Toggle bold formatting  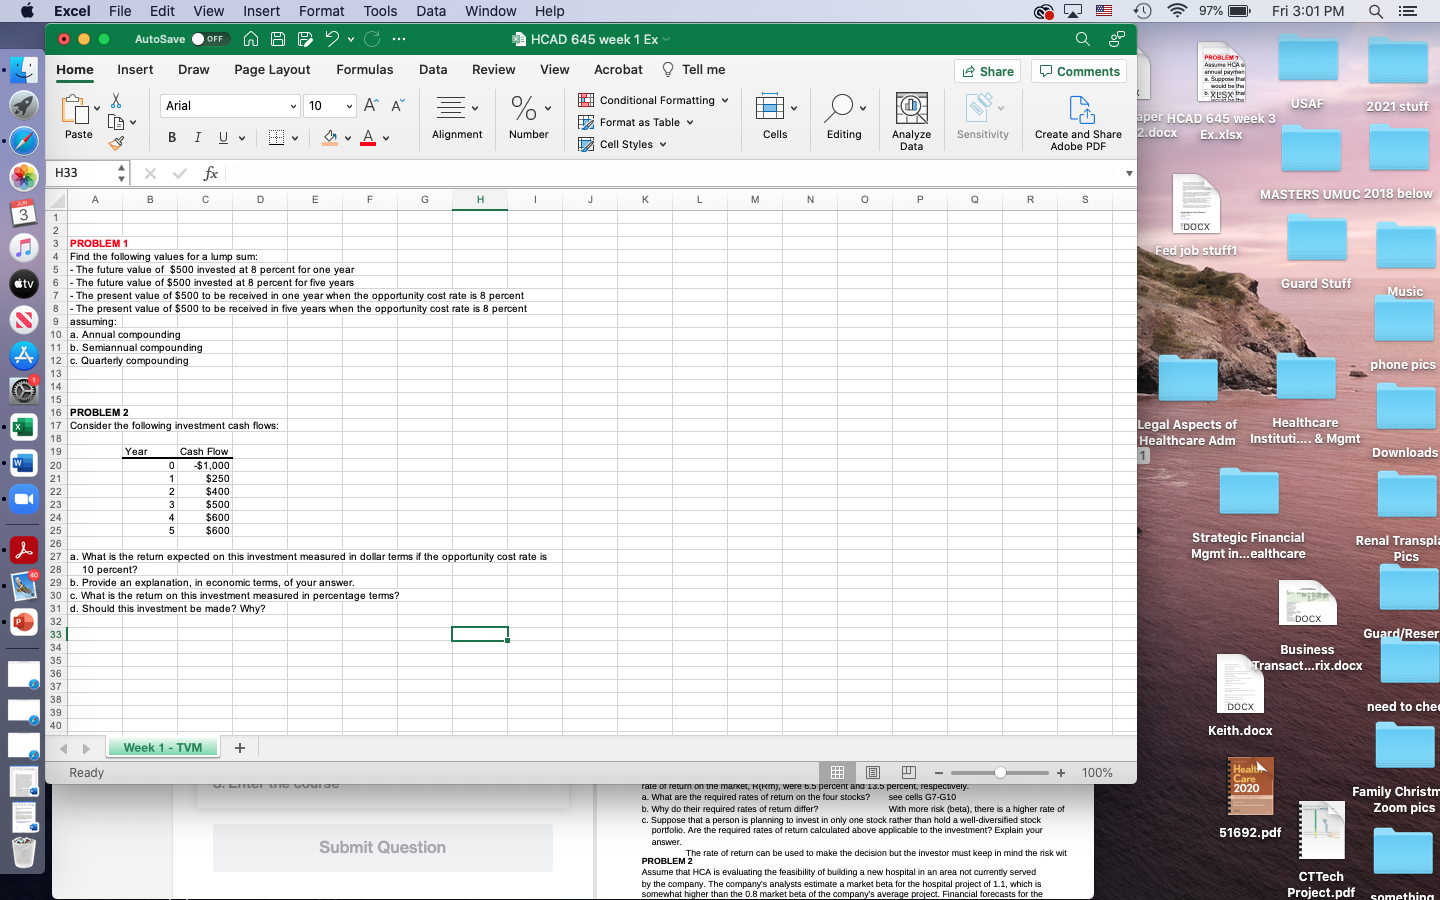click(x=171, y=137)
